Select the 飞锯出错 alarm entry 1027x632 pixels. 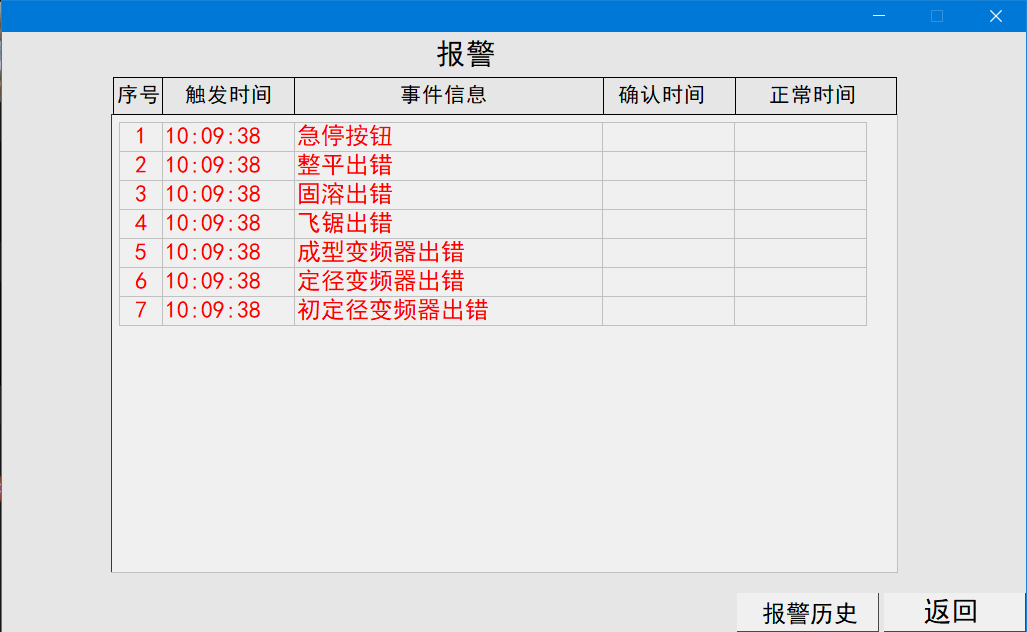(345, 223)
